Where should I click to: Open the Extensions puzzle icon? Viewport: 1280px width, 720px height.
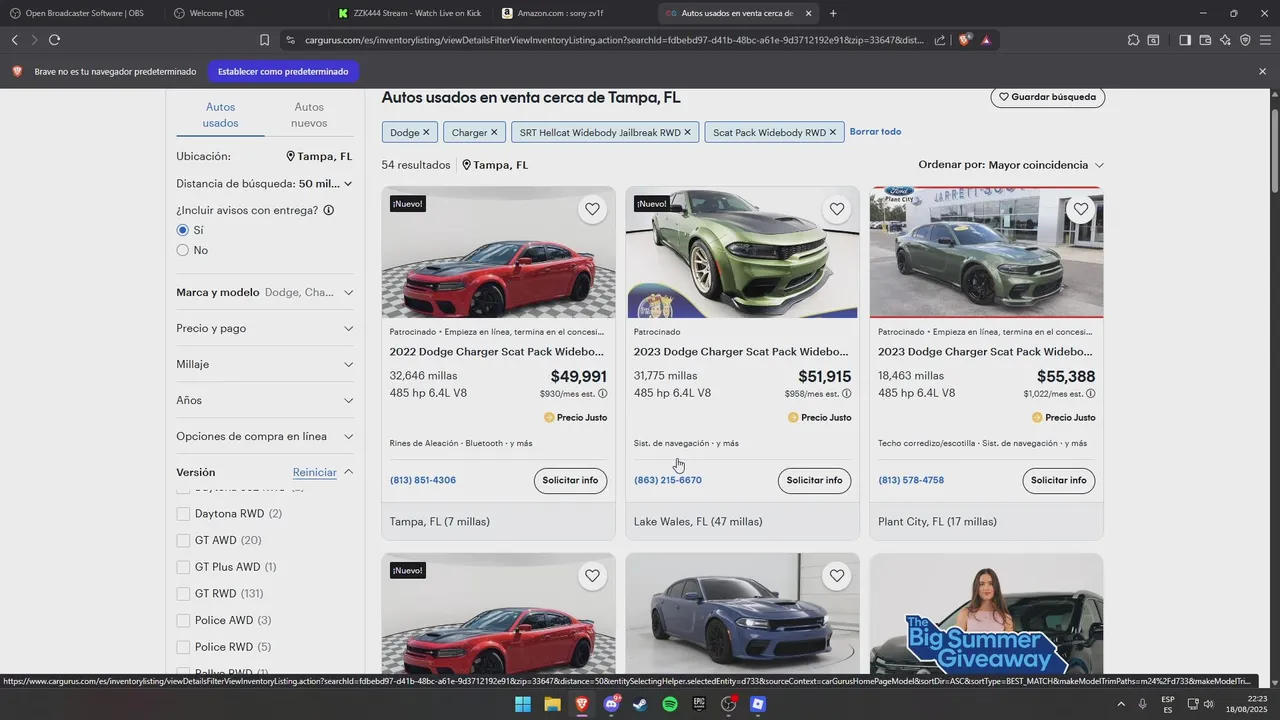point(1133,40)
